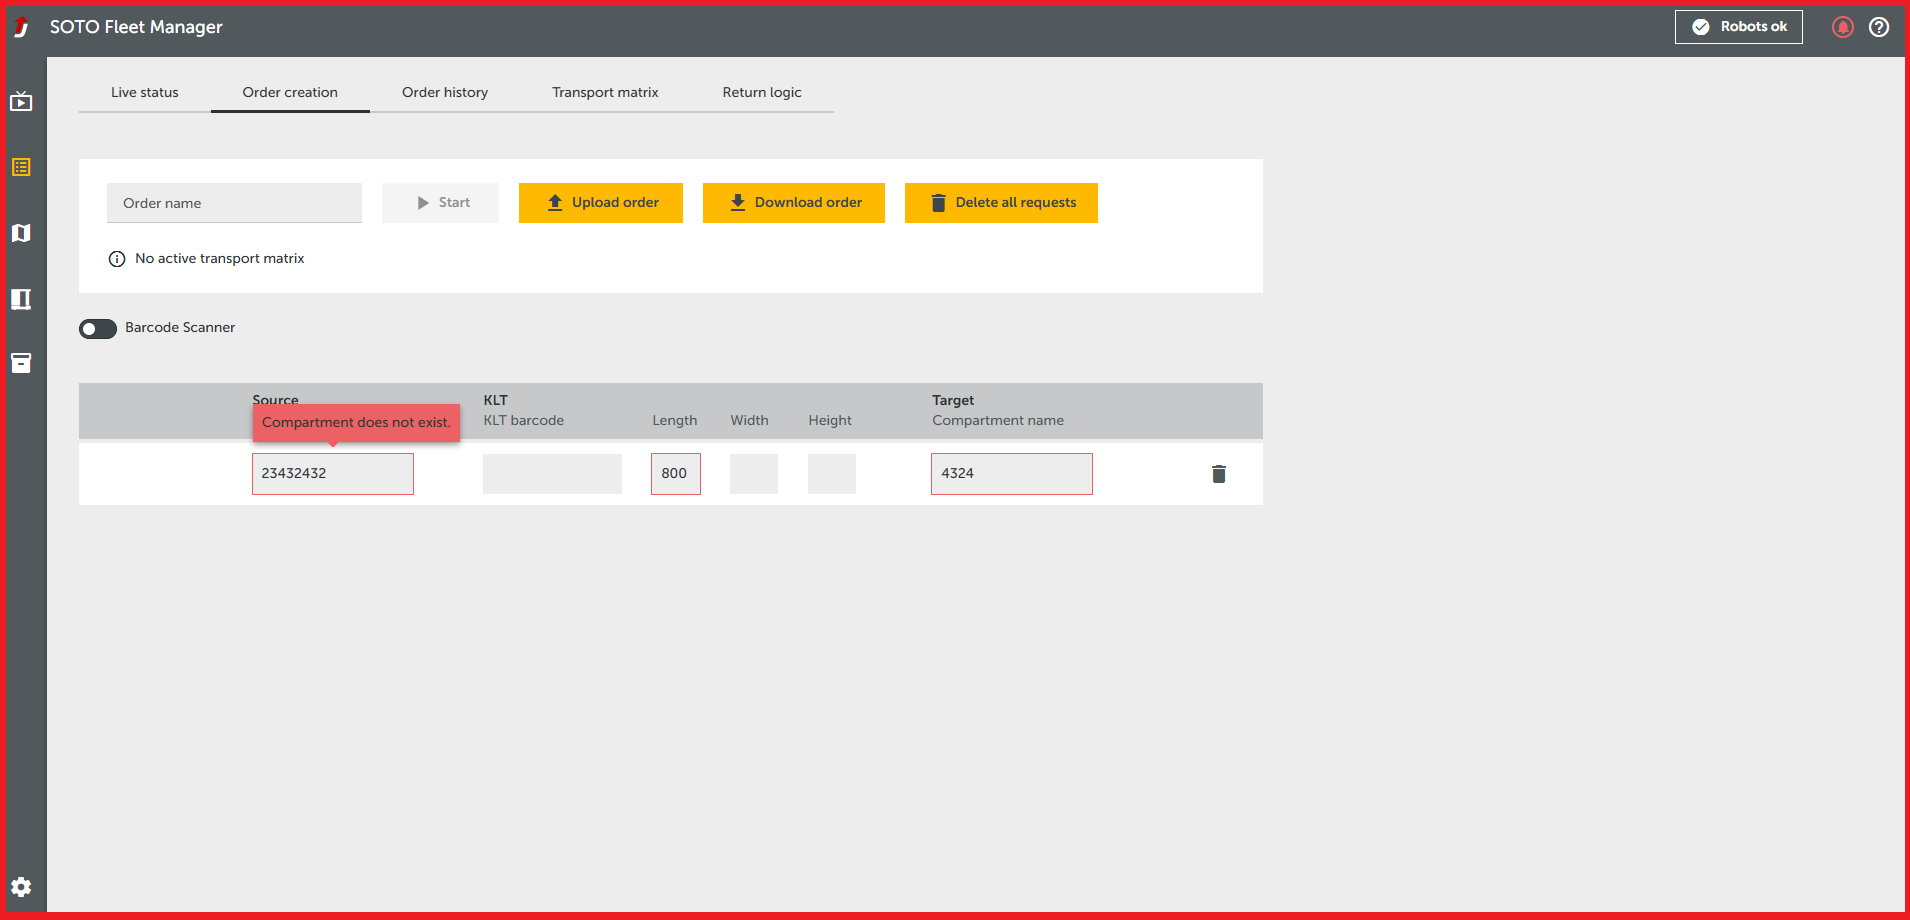The width and height of the screenshot is (1910, 920).
Task: Open the help question mark icon
Action: click(1879, 27)
